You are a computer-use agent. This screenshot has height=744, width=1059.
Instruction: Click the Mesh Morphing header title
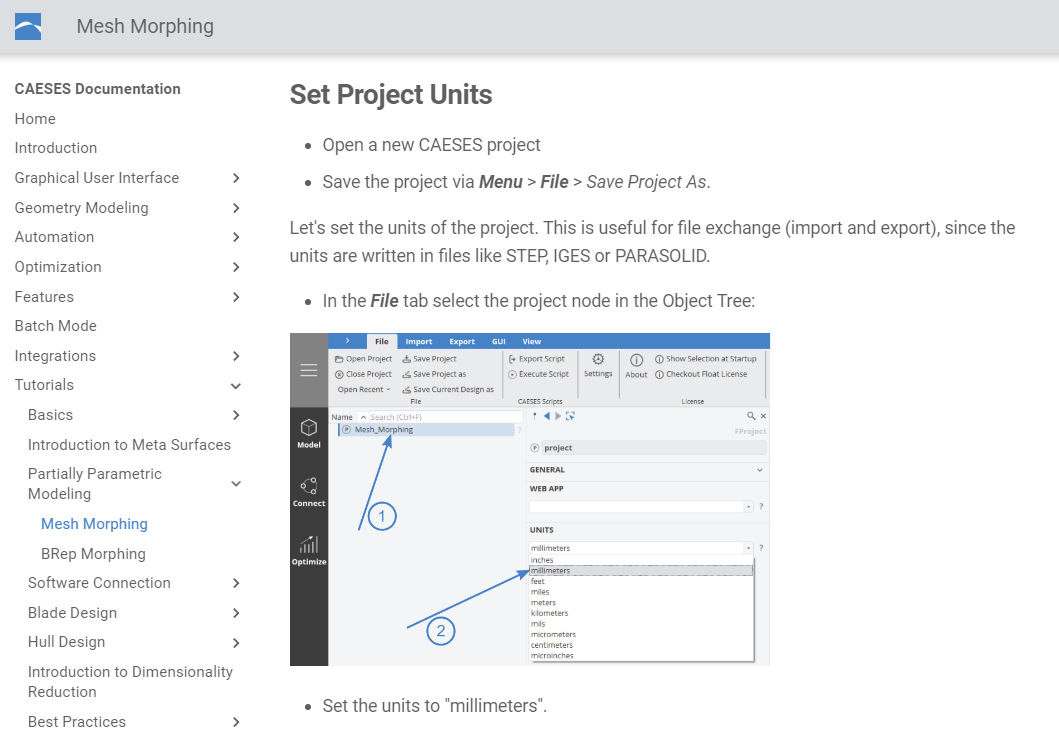tap(145, 26)
